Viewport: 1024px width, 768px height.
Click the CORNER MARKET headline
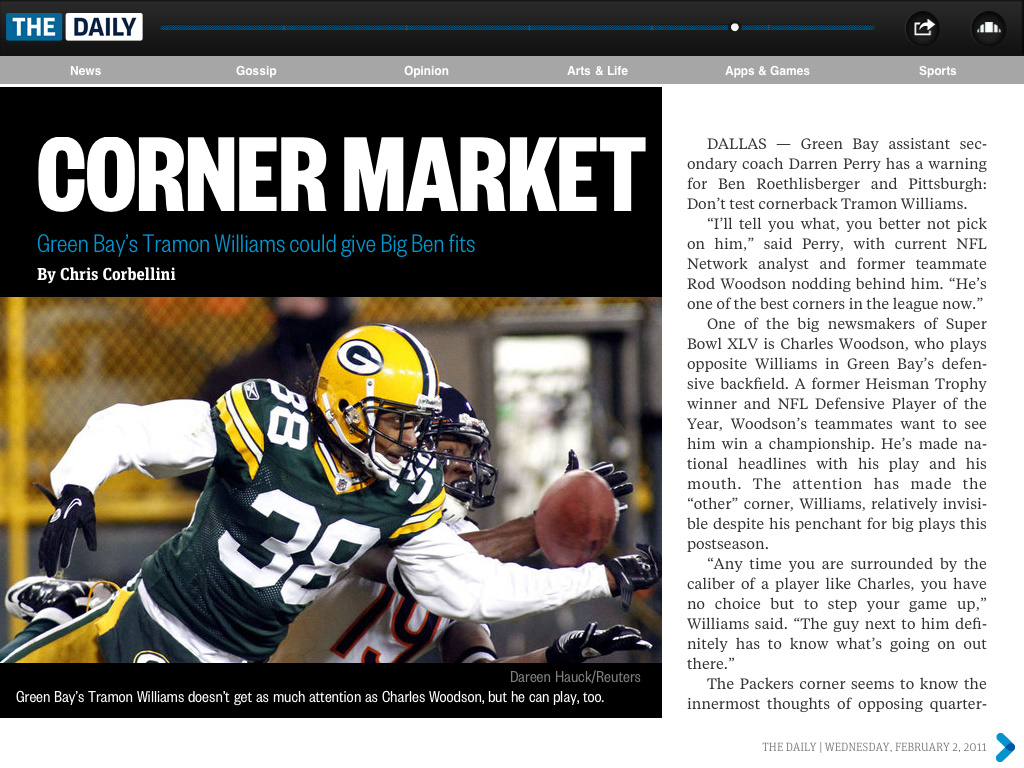(x=342, y=174)
